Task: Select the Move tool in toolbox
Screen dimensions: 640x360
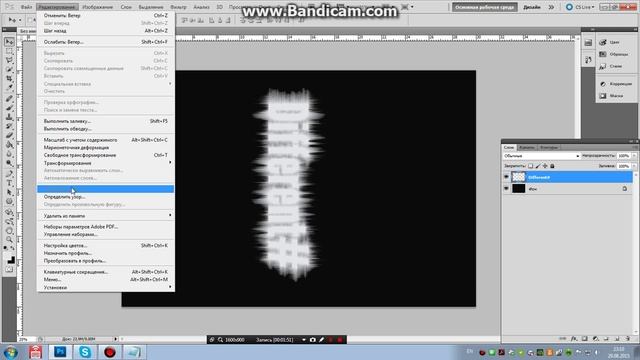Action: click(9, 42)
